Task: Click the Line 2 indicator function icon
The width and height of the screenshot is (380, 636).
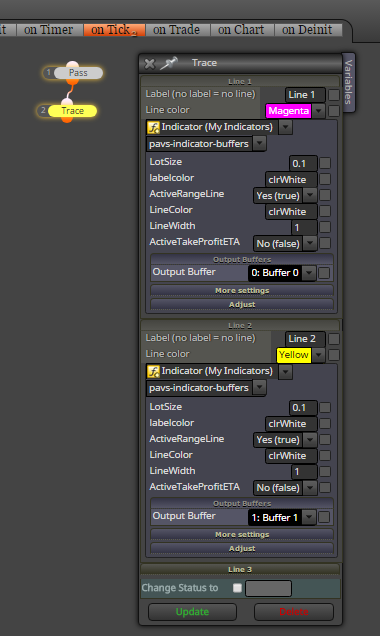Action: (153, 372)
